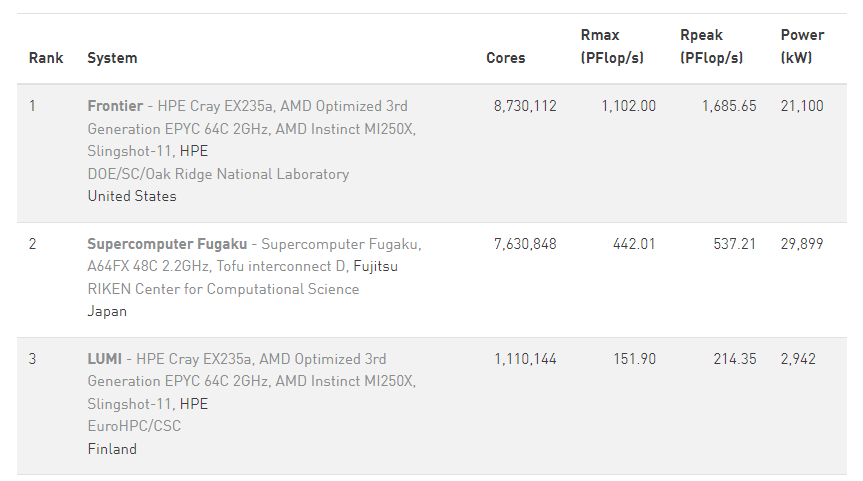Click the Rpeak (PFlop/s) column header
Image resolution: width=863 pixels, height=481 pixels.
click(x=712, y=47)
